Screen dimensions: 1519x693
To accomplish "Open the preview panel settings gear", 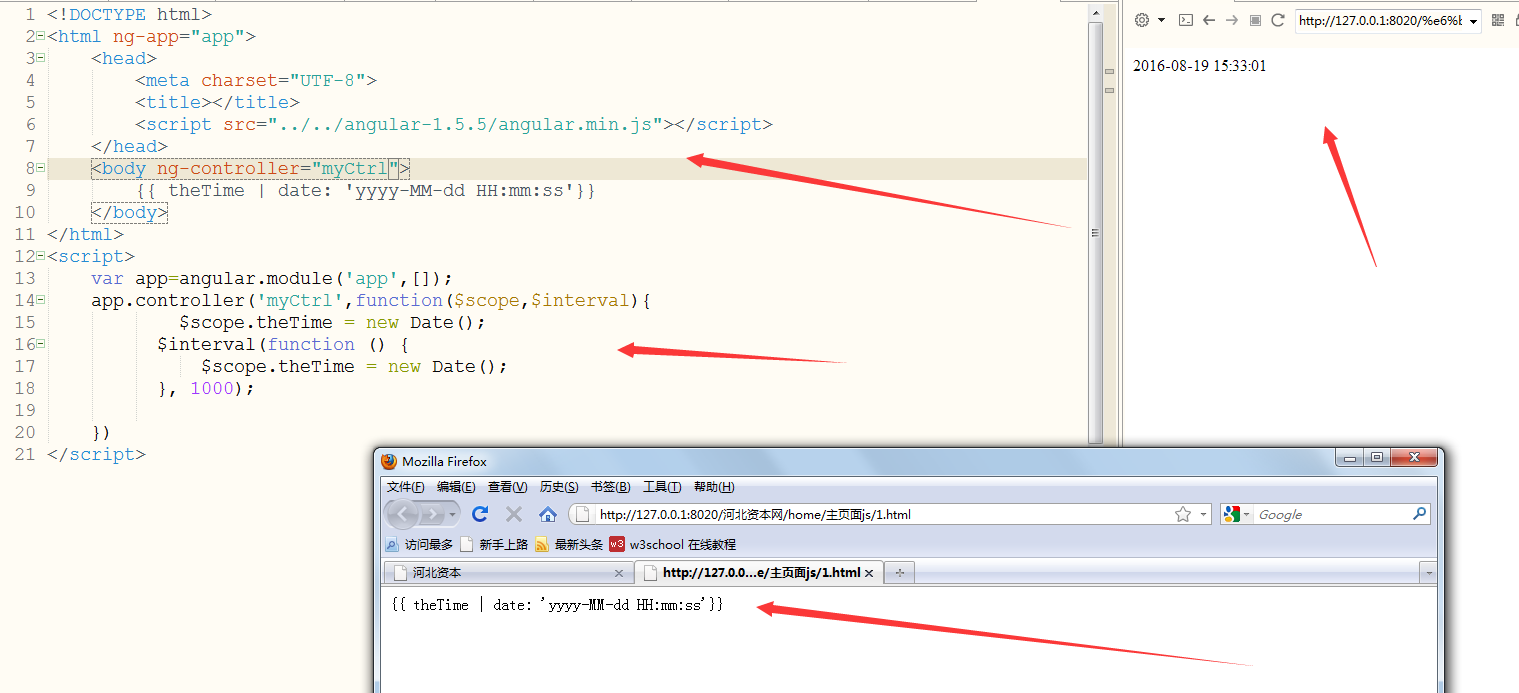I will tap(1142, 20).
